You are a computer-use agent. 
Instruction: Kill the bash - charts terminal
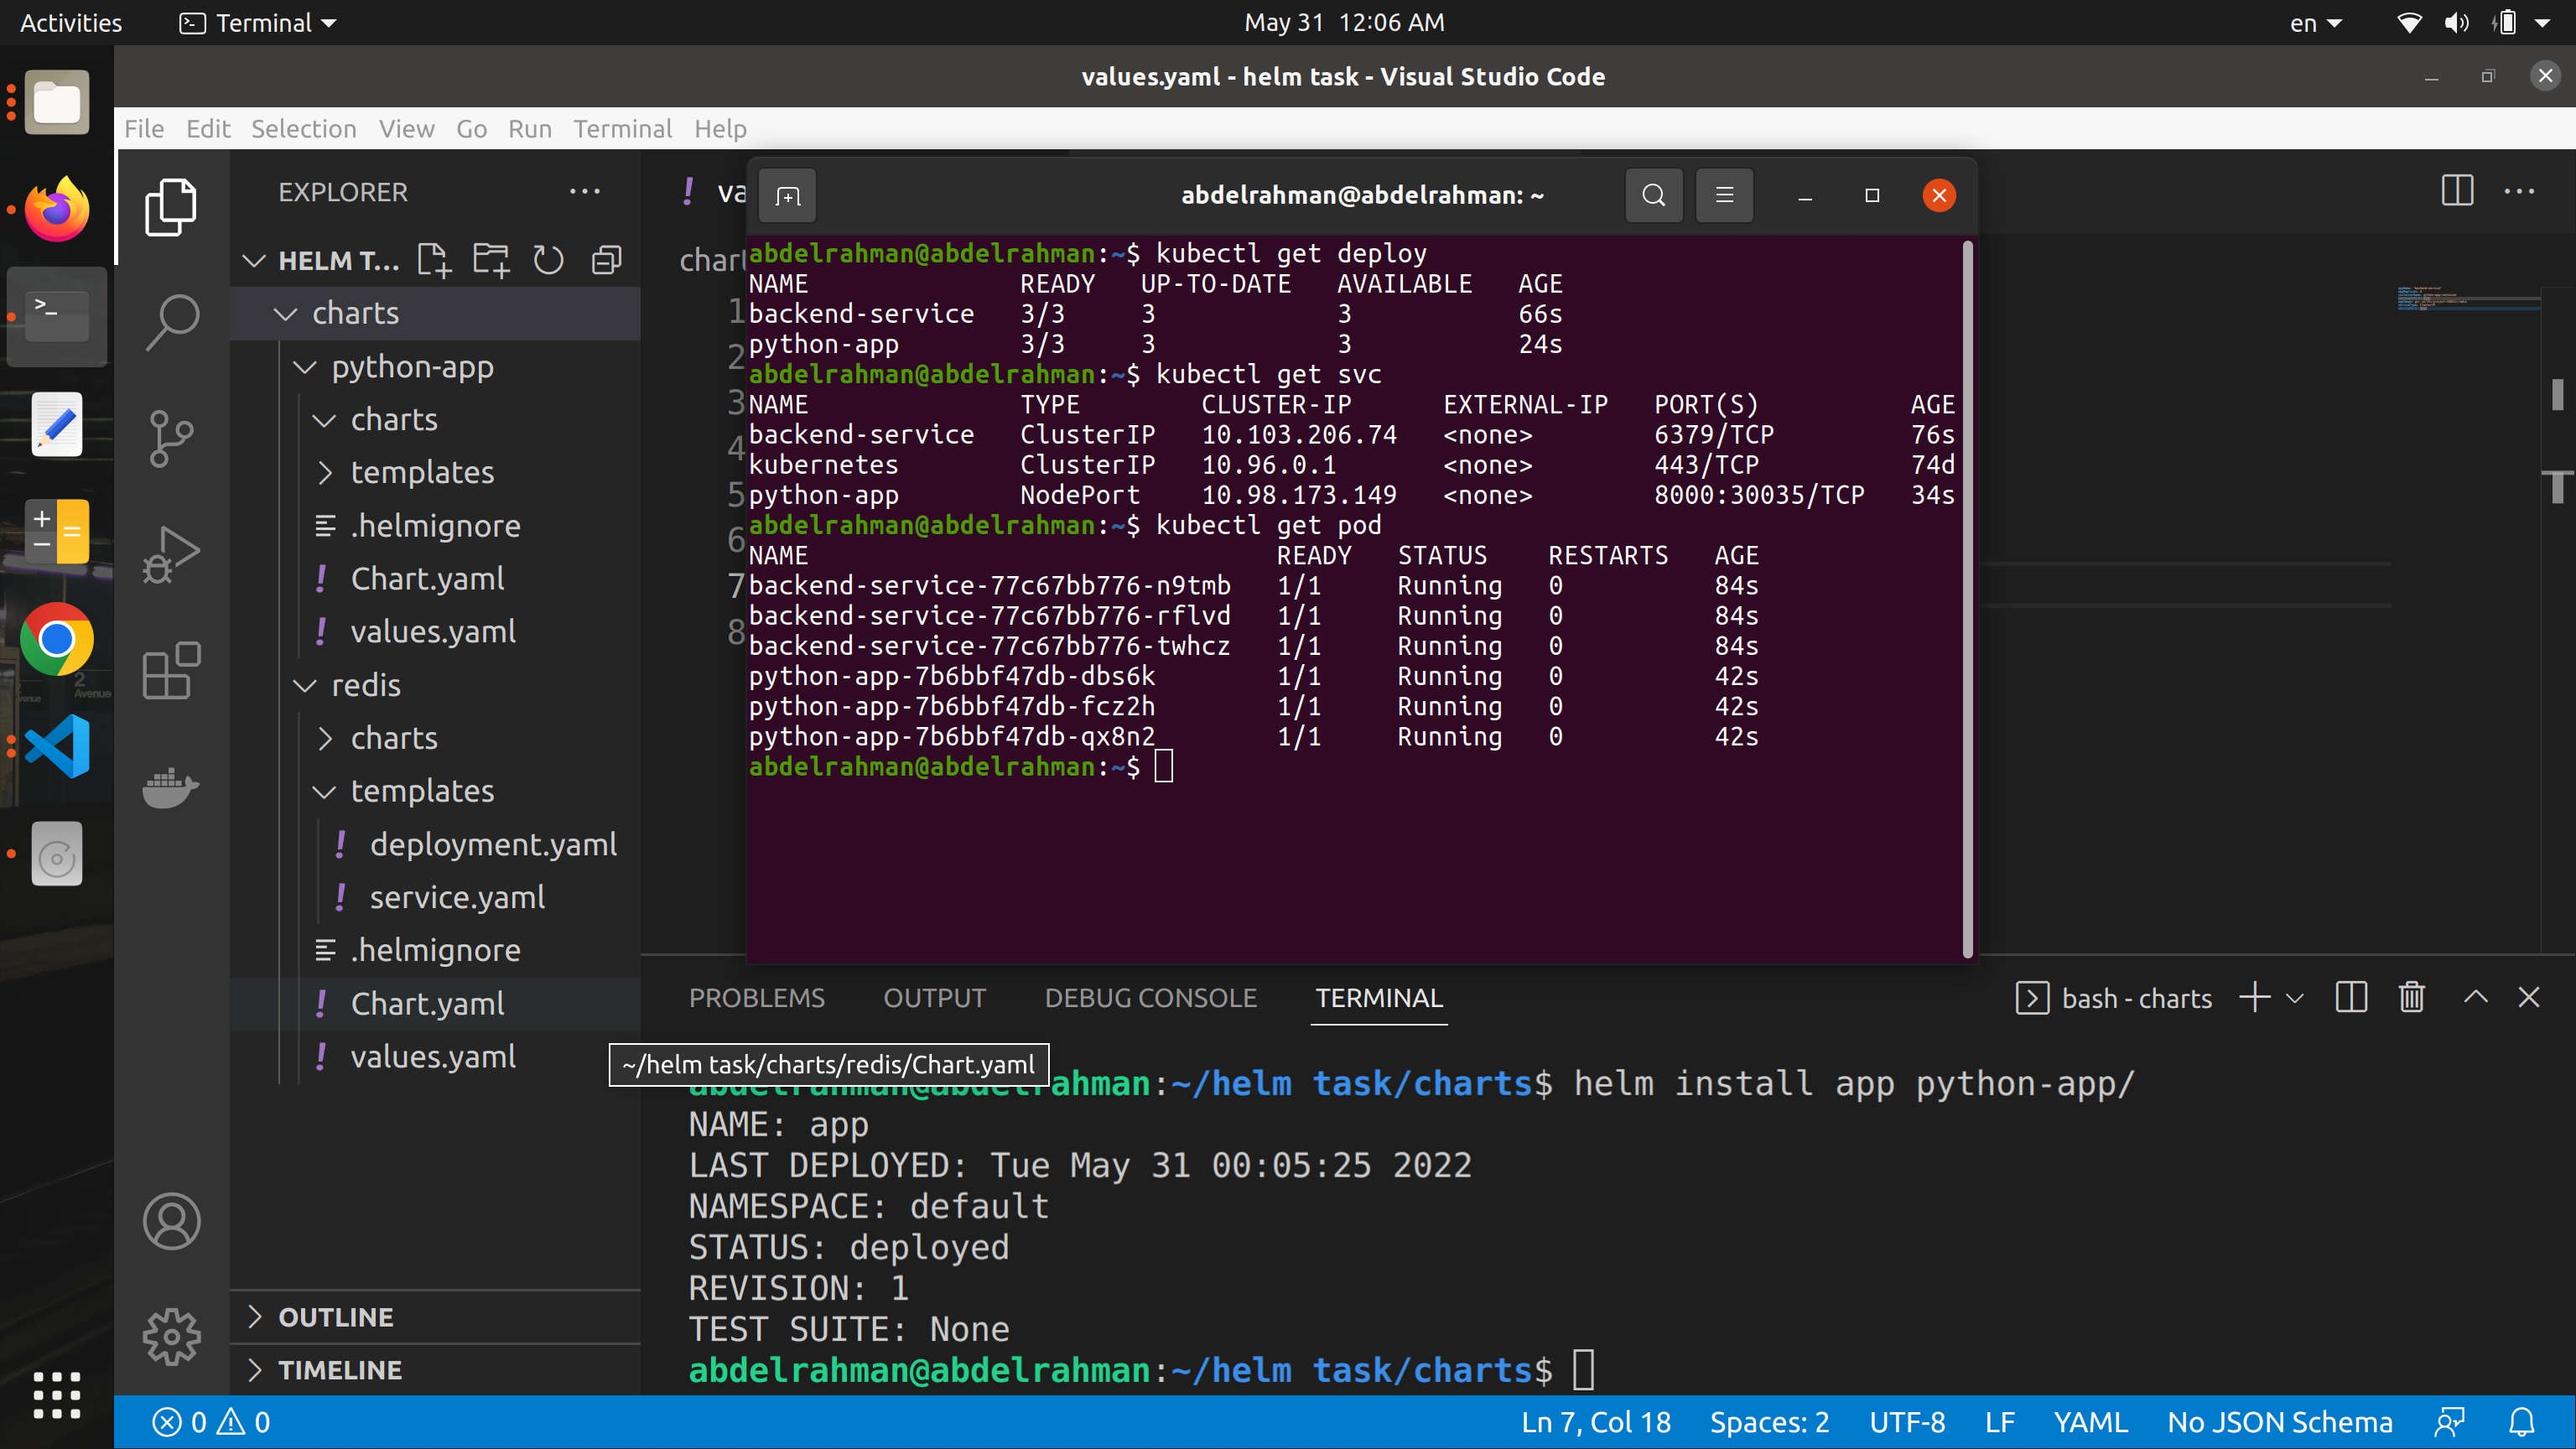pos(2411,997)
